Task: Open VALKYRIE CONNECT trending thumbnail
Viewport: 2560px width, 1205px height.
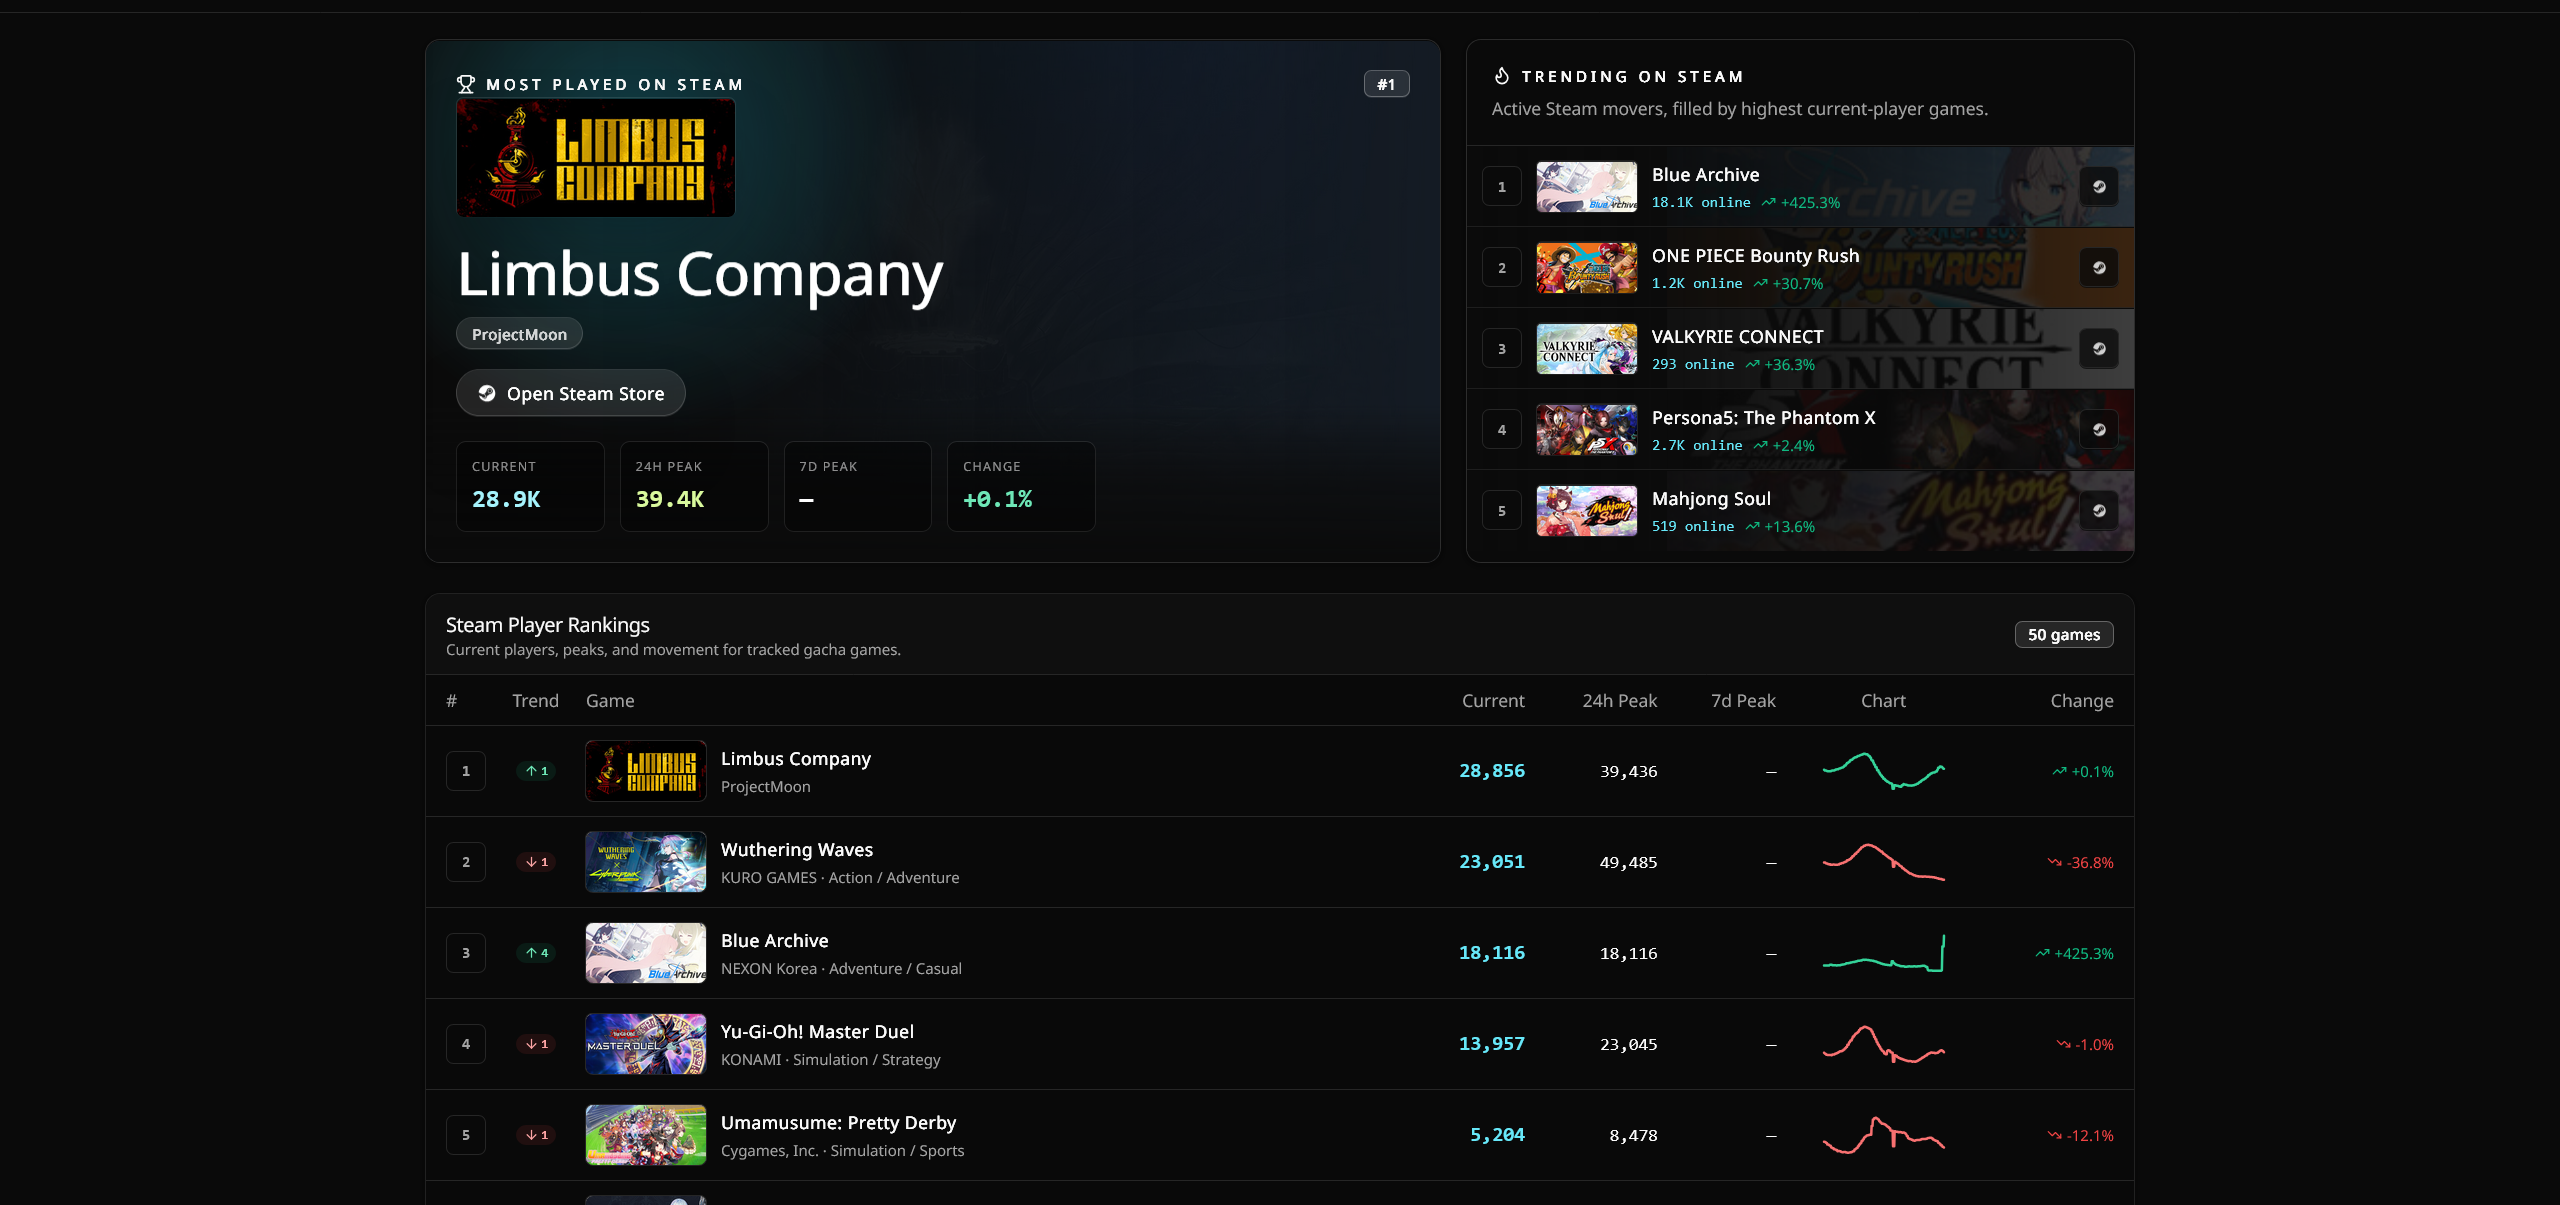Action: tap(1587, 349)
